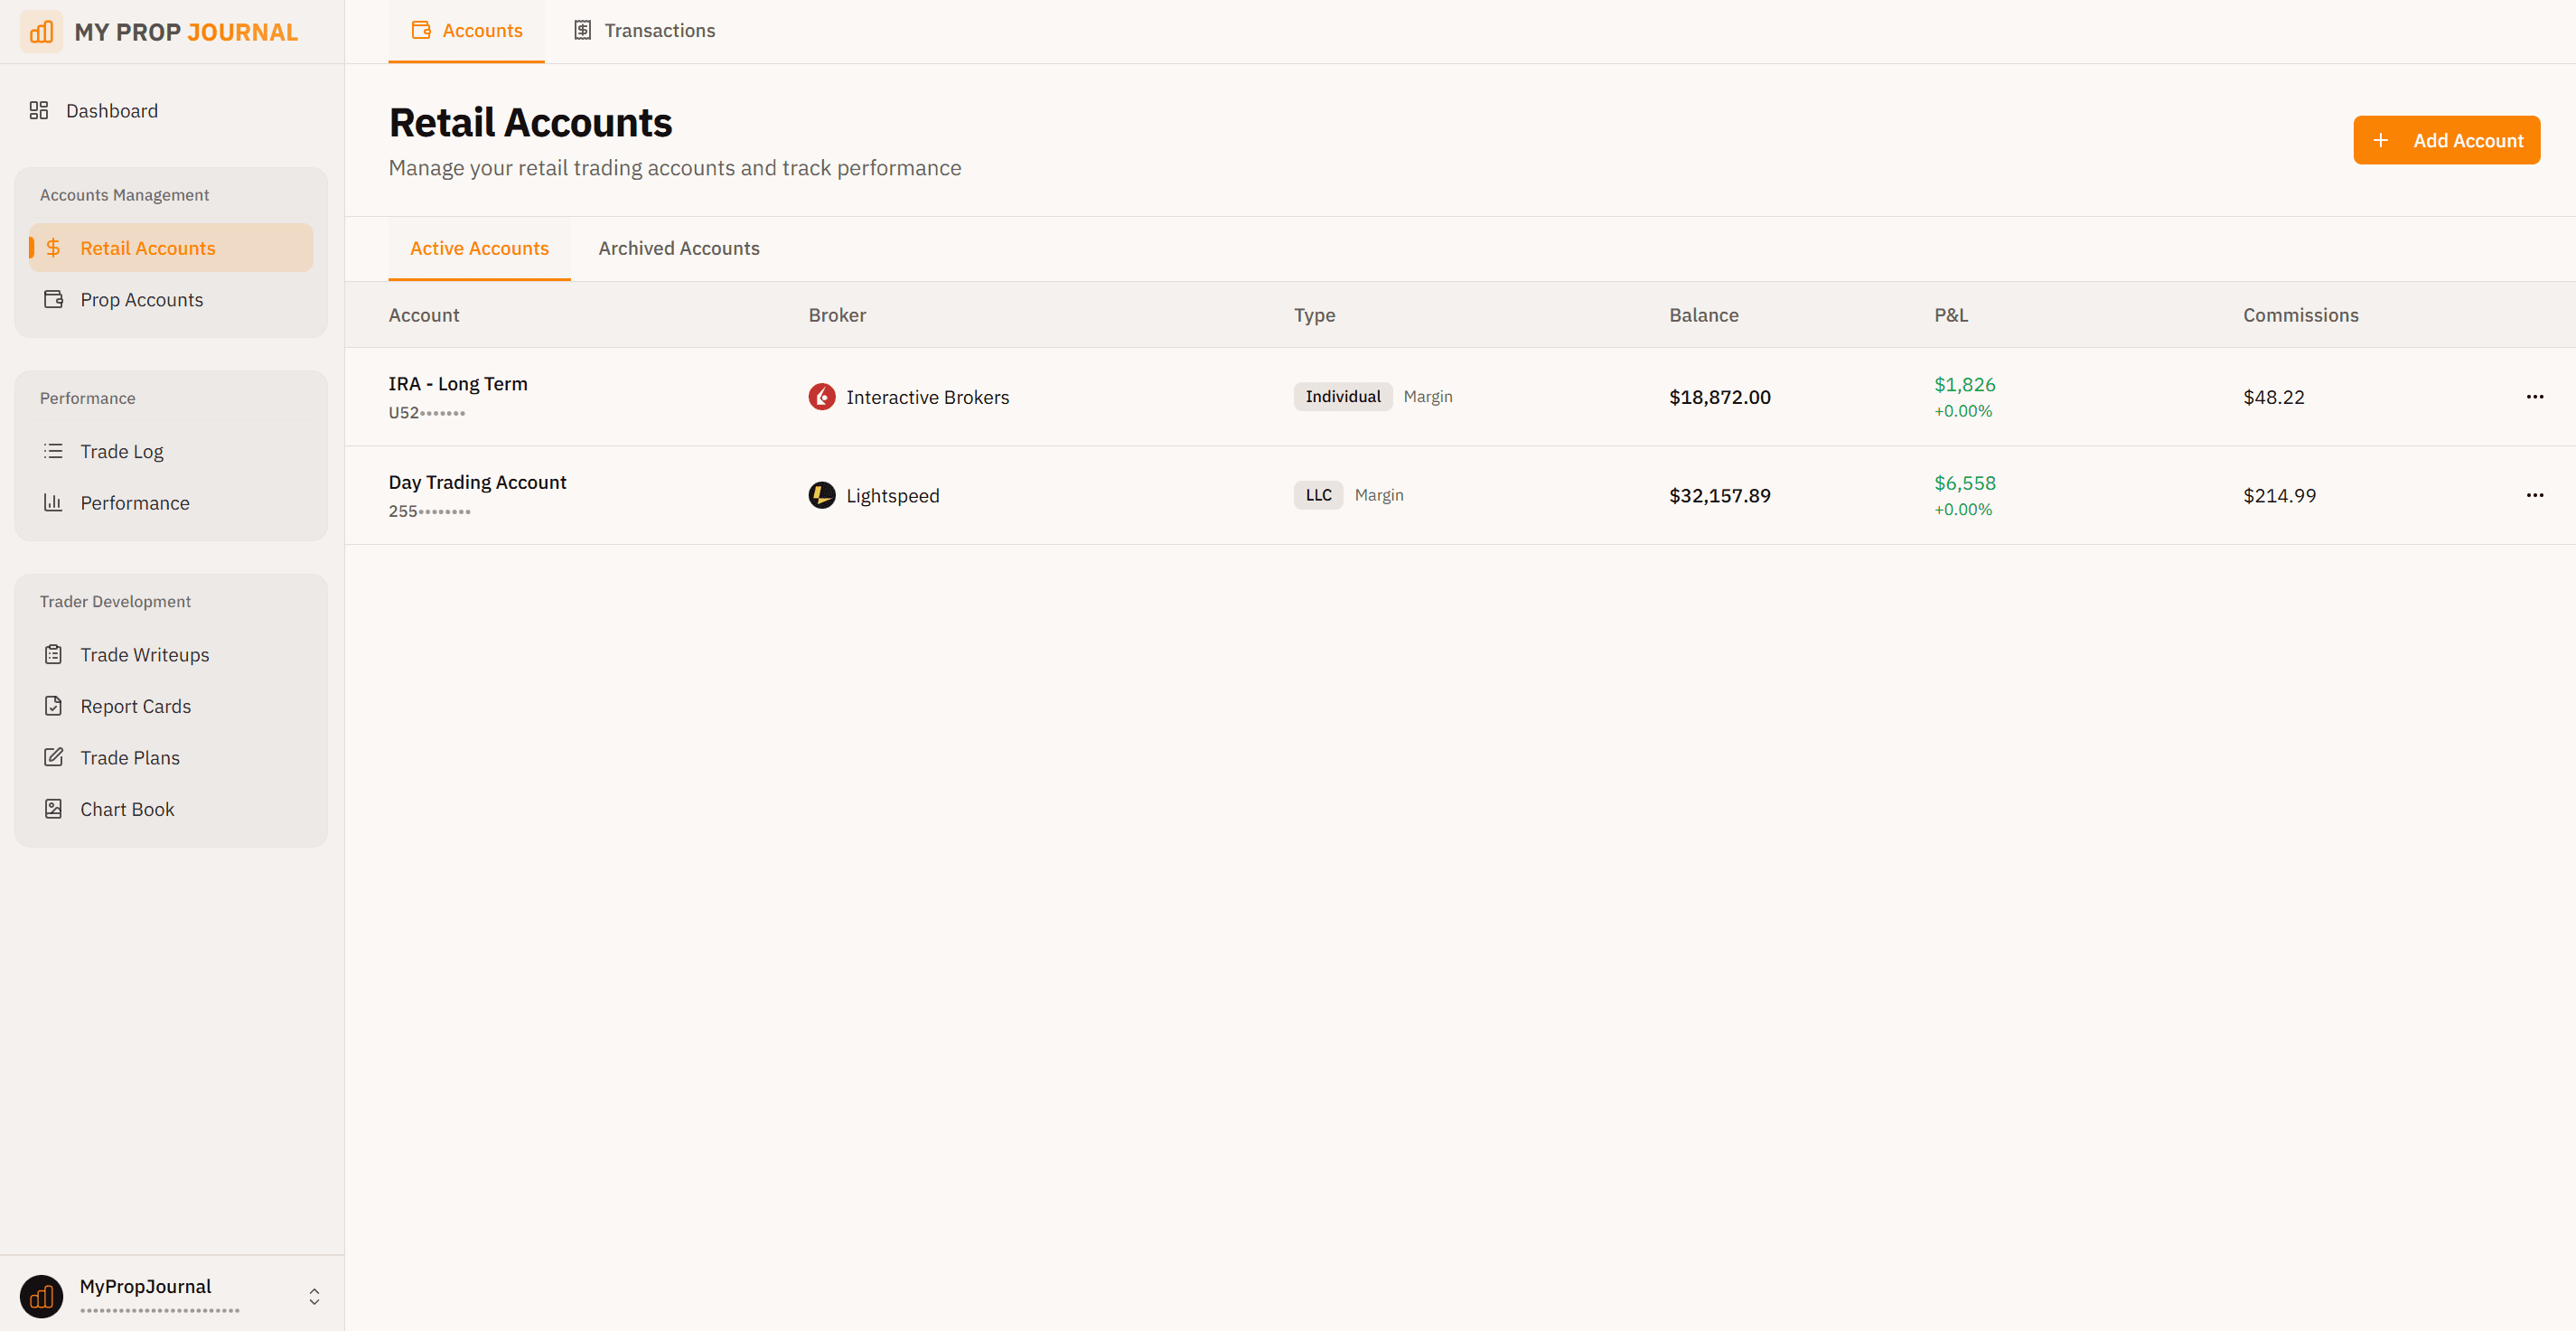Click the Dashboard grid icon

(39, 111)
